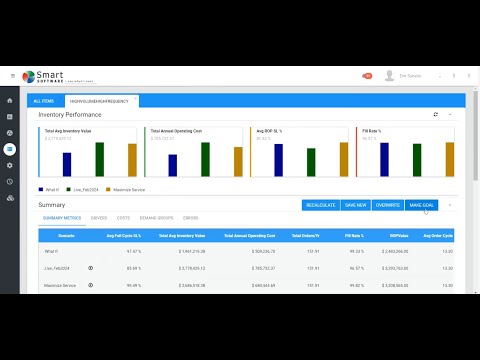This screenshot has height=360, width=480.
Task: Sort by Scenario column header
Action: coord(66,236)
